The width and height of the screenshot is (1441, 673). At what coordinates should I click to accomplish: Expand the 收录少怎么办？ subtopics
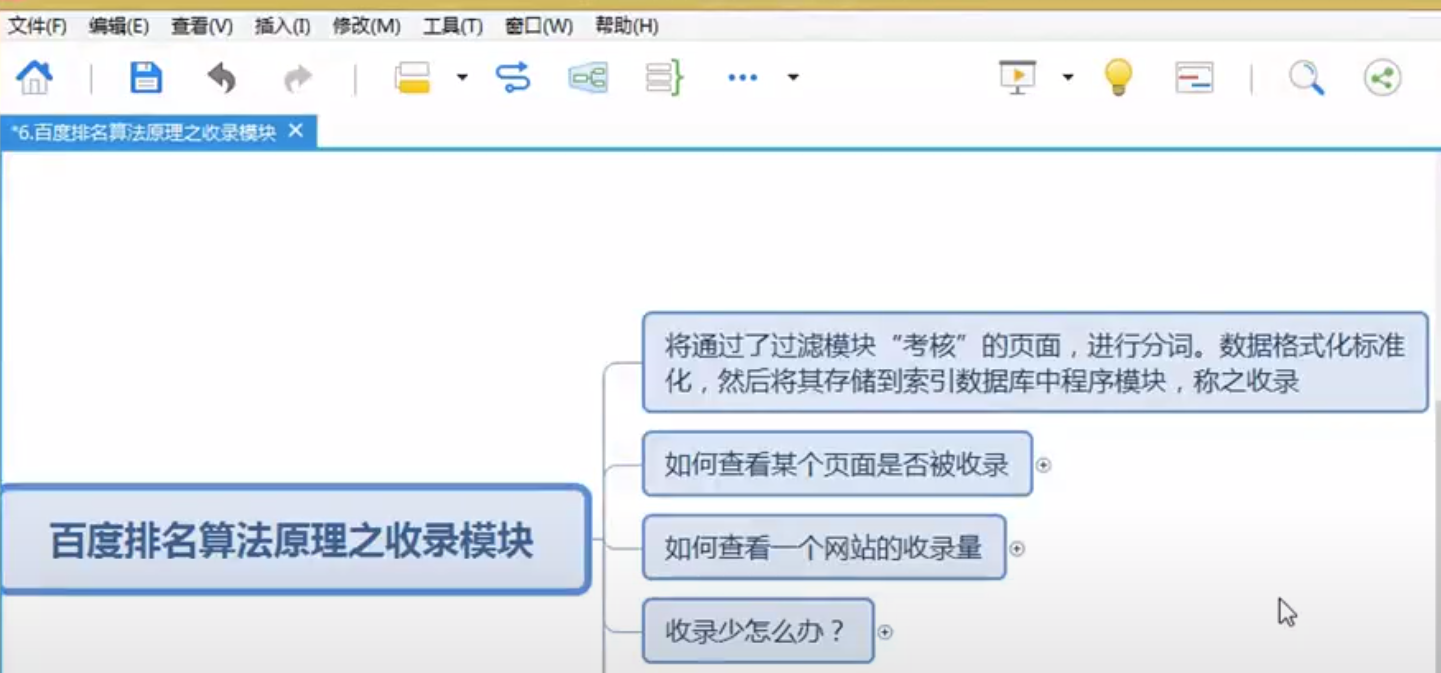(x=885, y=632)
